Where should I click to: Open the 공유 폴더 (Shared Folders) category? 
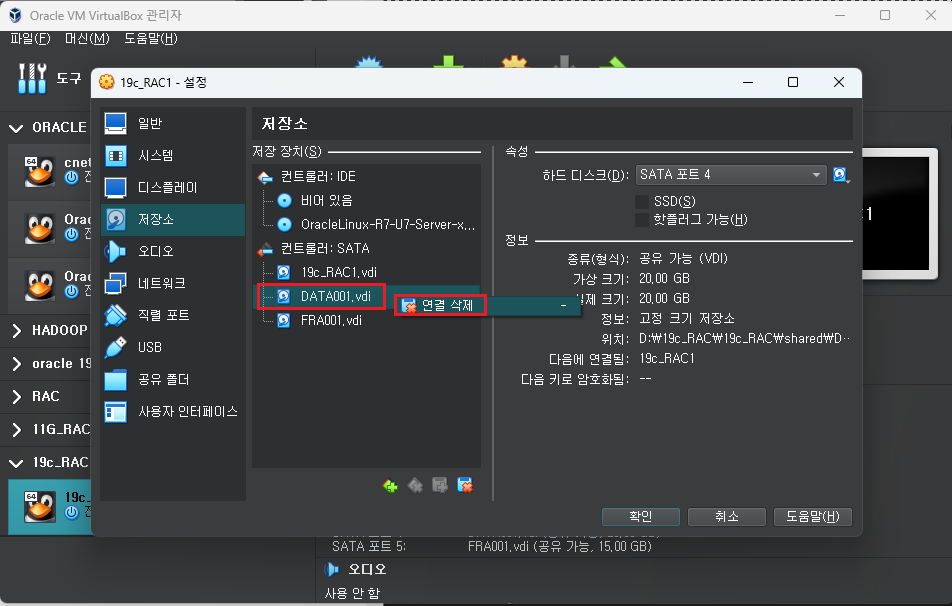tap(173, 380)
